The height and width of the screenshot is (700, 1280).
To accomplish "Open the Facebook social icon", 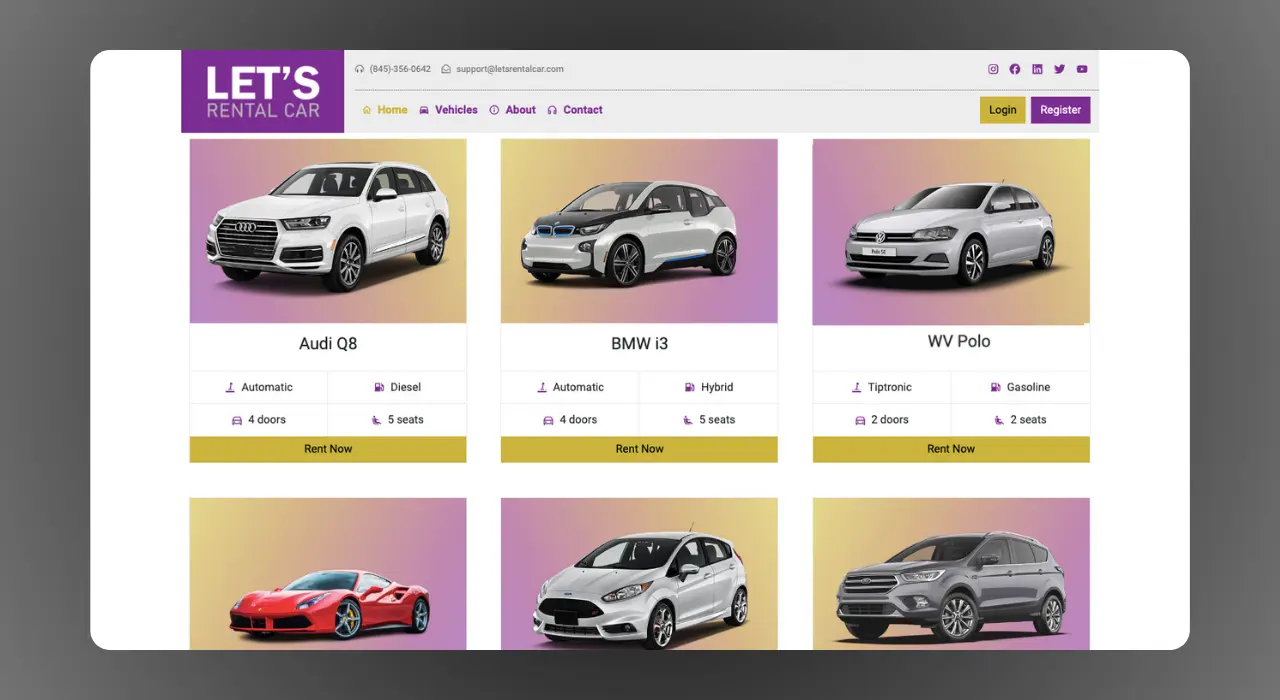I will [x=1015, y=69].
